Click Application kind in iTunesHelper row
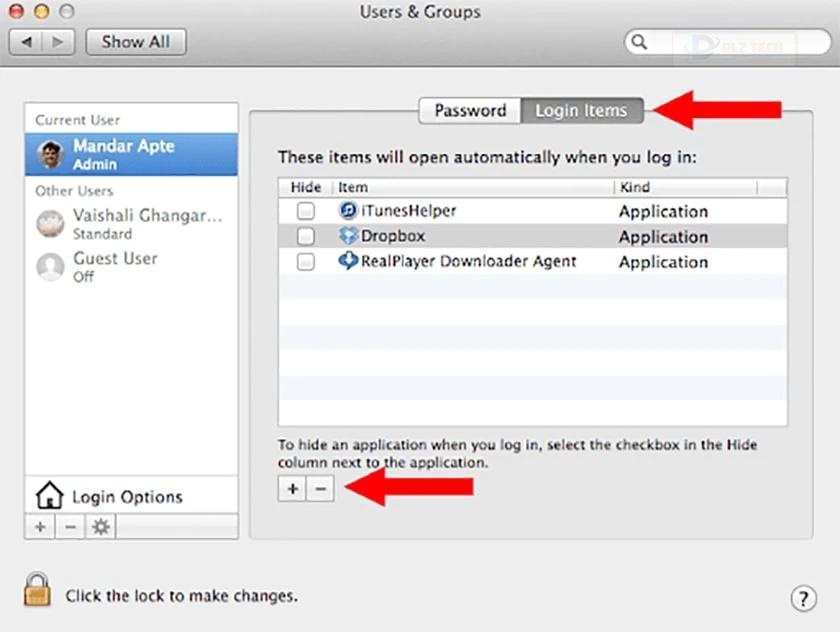 pyautogui.click(x=663, y=212)
